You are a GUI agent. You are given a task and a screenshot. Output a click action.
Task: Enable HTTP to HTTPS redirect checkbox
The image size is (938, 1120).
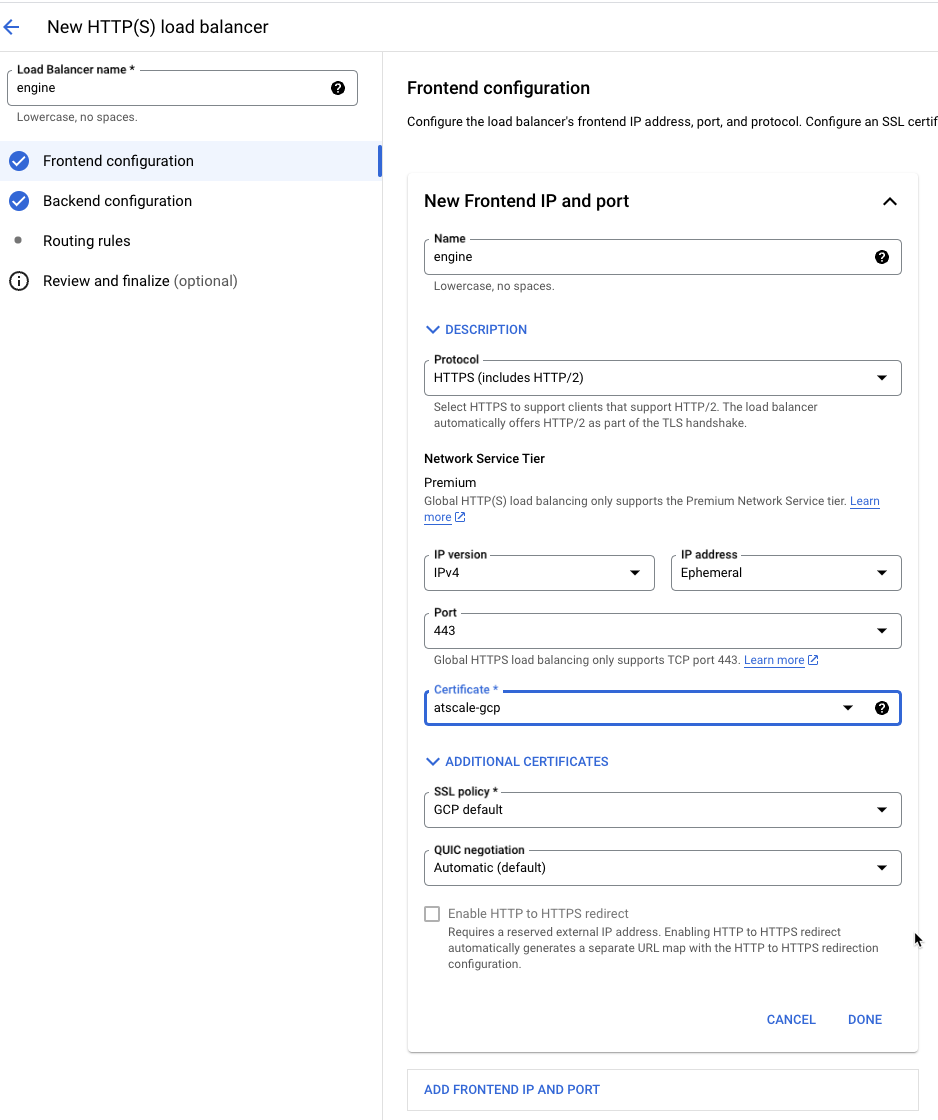(x=431, y=914)
